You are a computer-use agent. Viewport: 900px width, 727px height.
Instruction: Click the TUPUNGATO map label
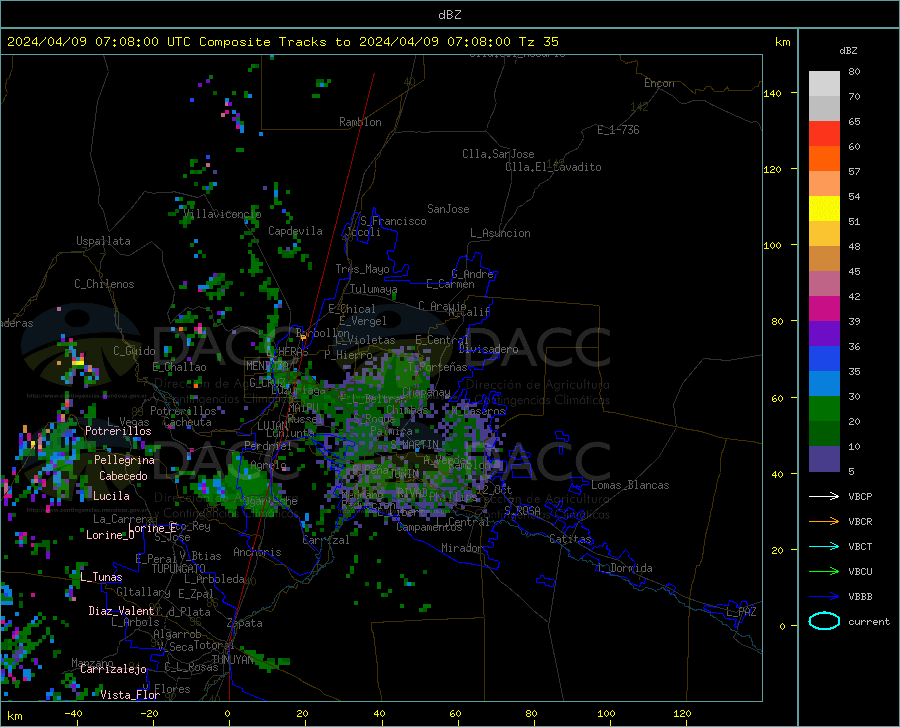[x=179, y=569]
